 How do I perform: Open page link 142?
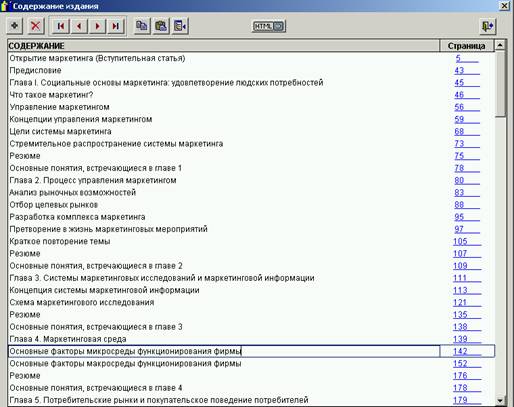coord(460,351)
